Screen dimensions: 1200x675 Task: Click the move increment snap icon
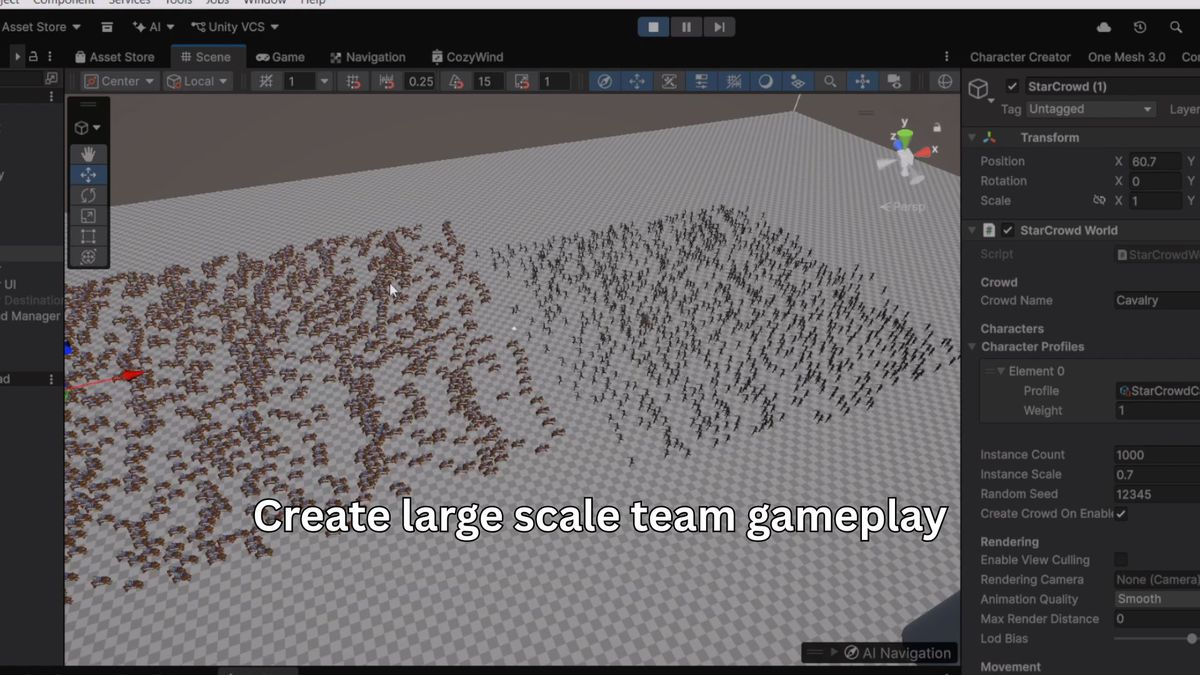pos(387,81)
